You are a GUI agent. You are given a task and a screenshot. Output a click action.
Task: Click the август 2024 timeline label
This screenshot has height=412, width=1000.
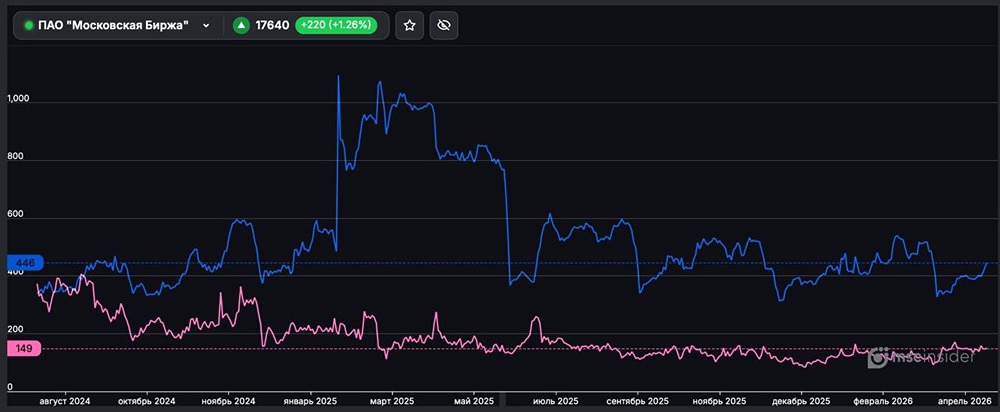(65, 400)
